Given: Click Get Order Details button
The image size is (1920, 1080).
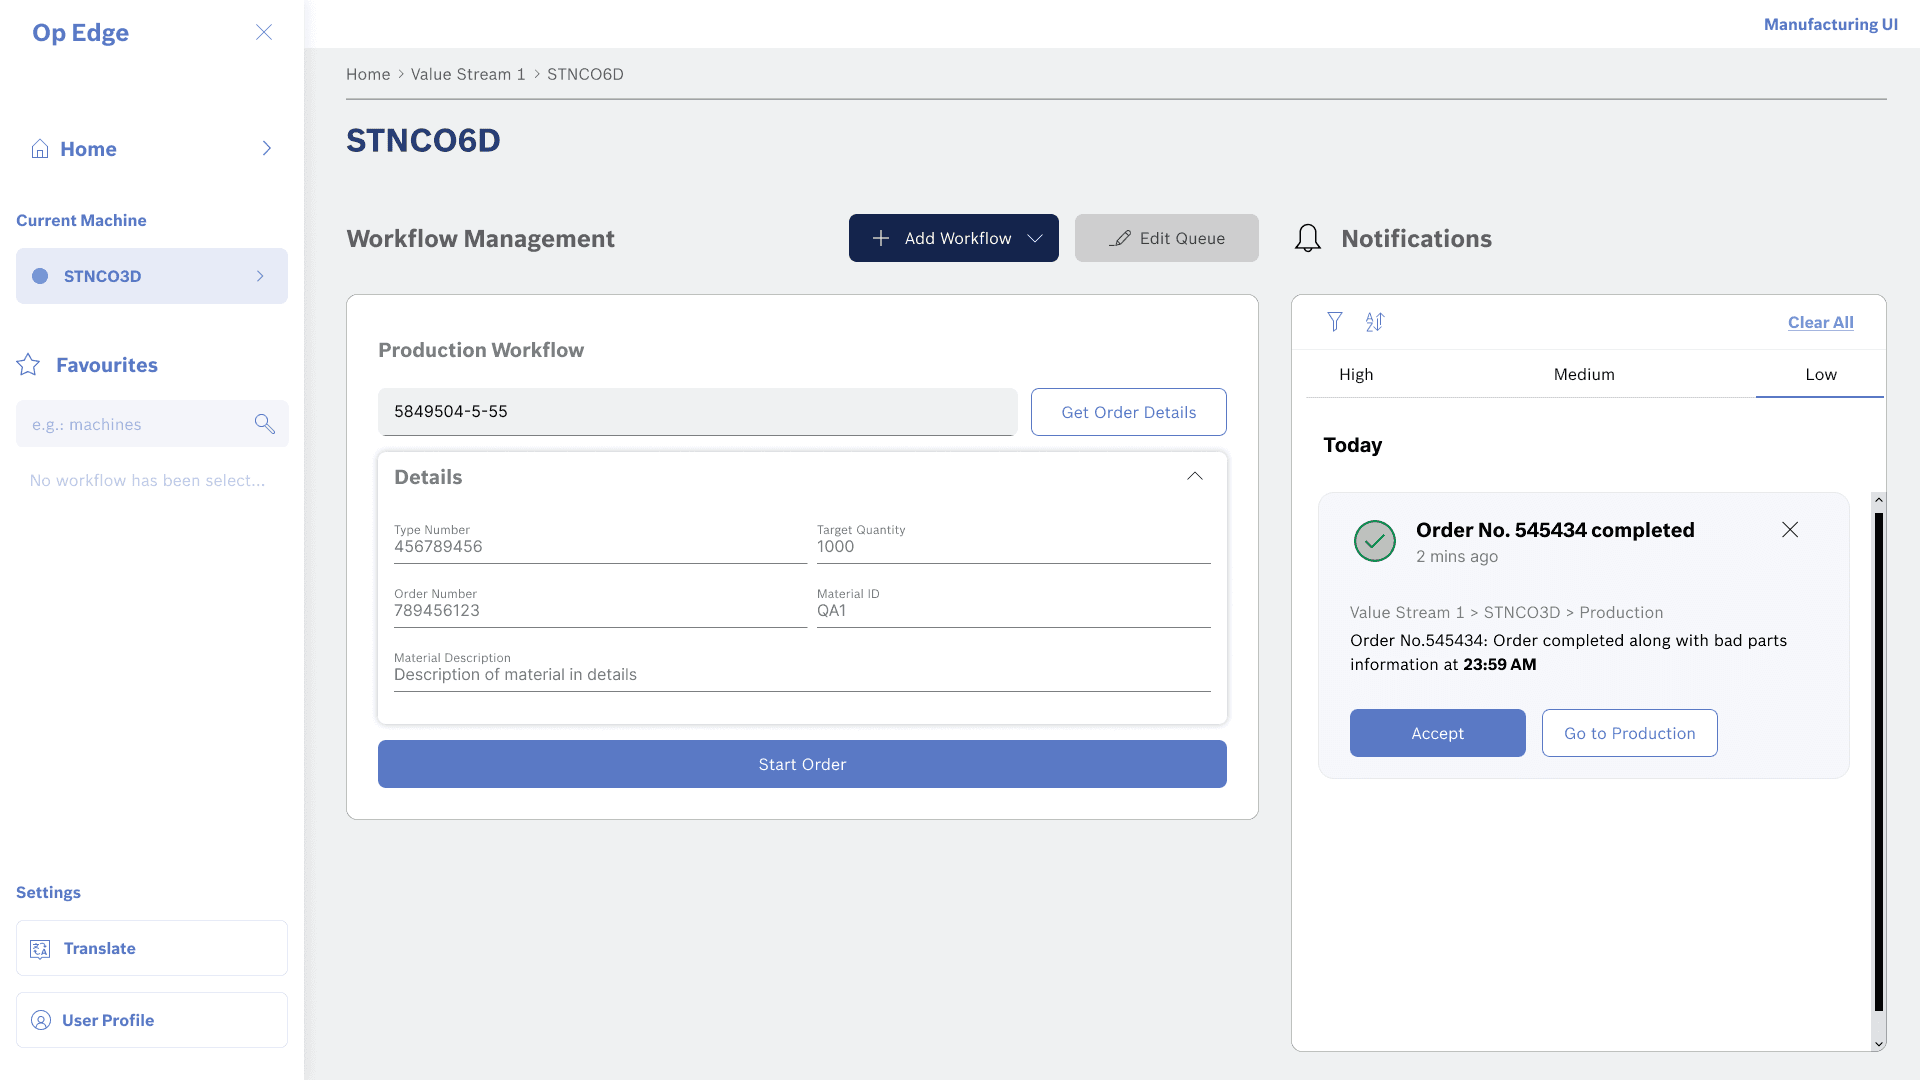Looking at the screenshot, I should (x=1128, y=412).
